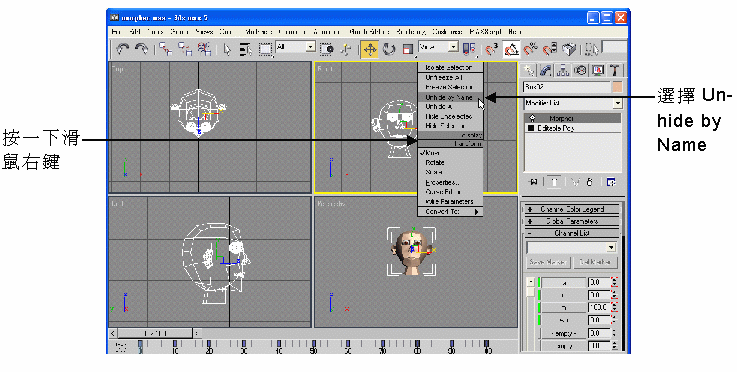
Task: Click the Delete Marker button
Action: click(595, 262)
